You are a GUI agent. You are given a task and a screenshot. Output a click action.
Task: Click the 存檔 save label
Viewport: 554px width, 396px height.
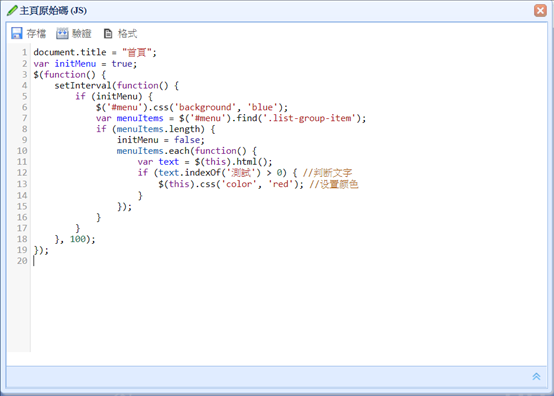(36, 34)
